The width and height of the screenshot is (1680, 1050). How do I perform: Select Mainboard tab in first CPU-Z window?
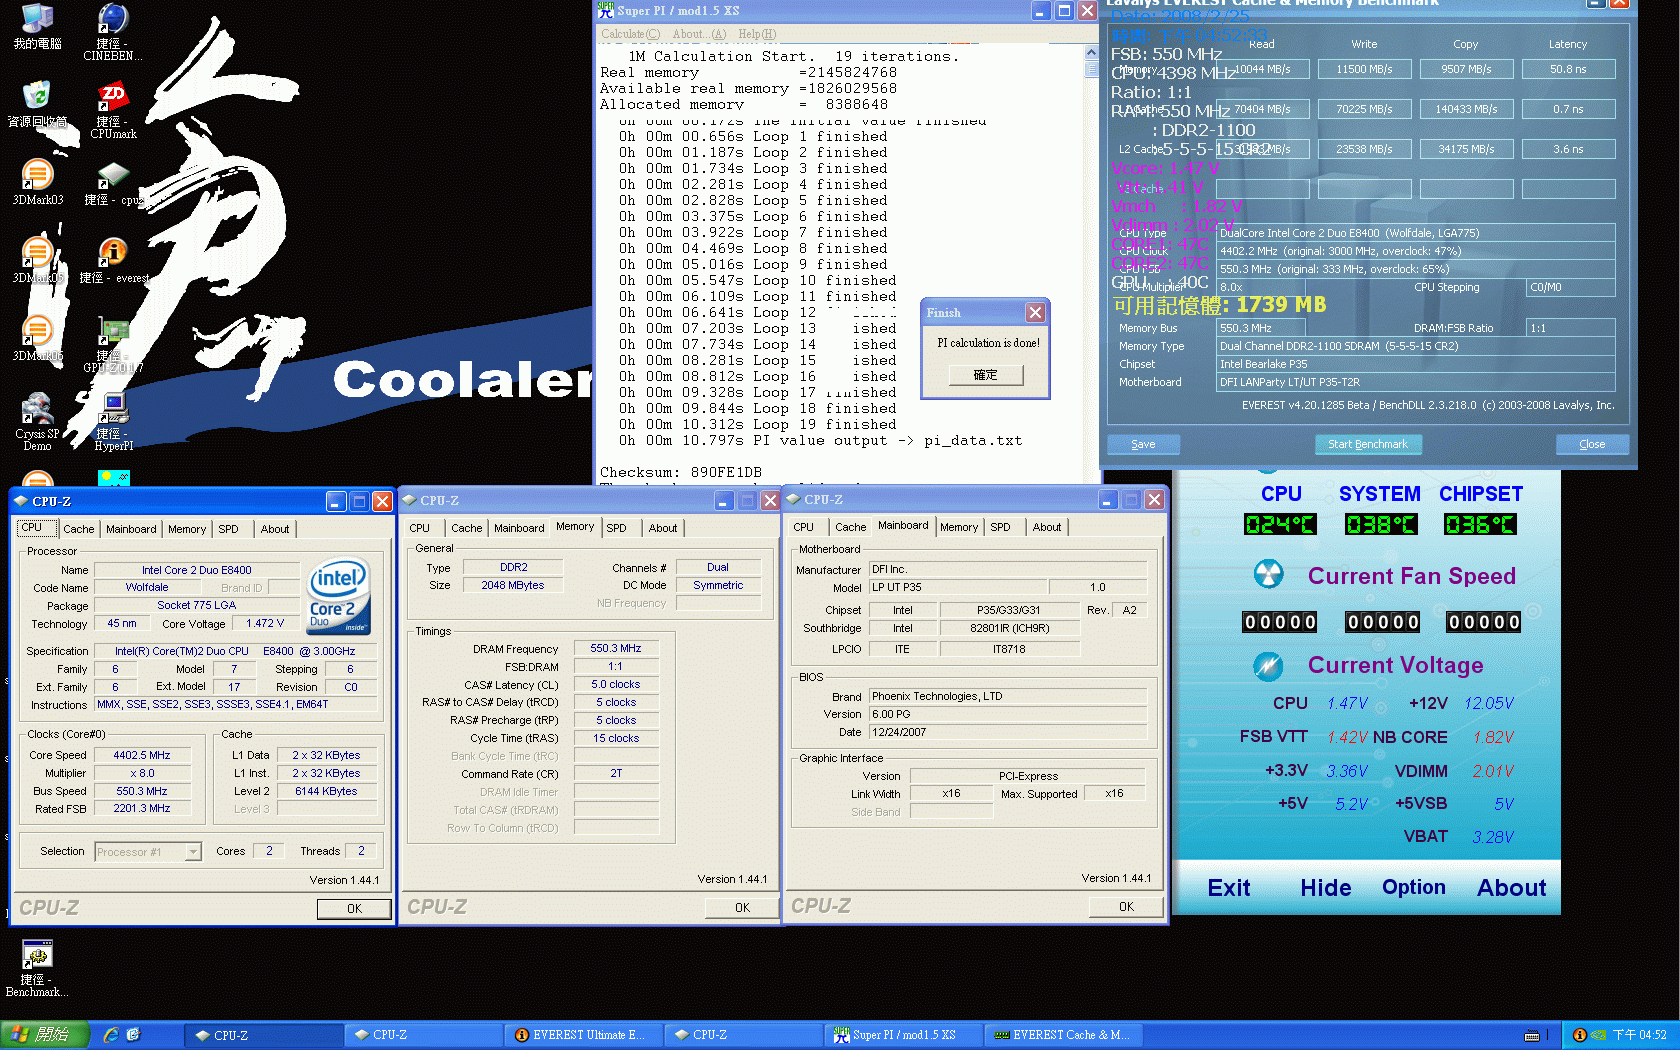tap(131, 529)
